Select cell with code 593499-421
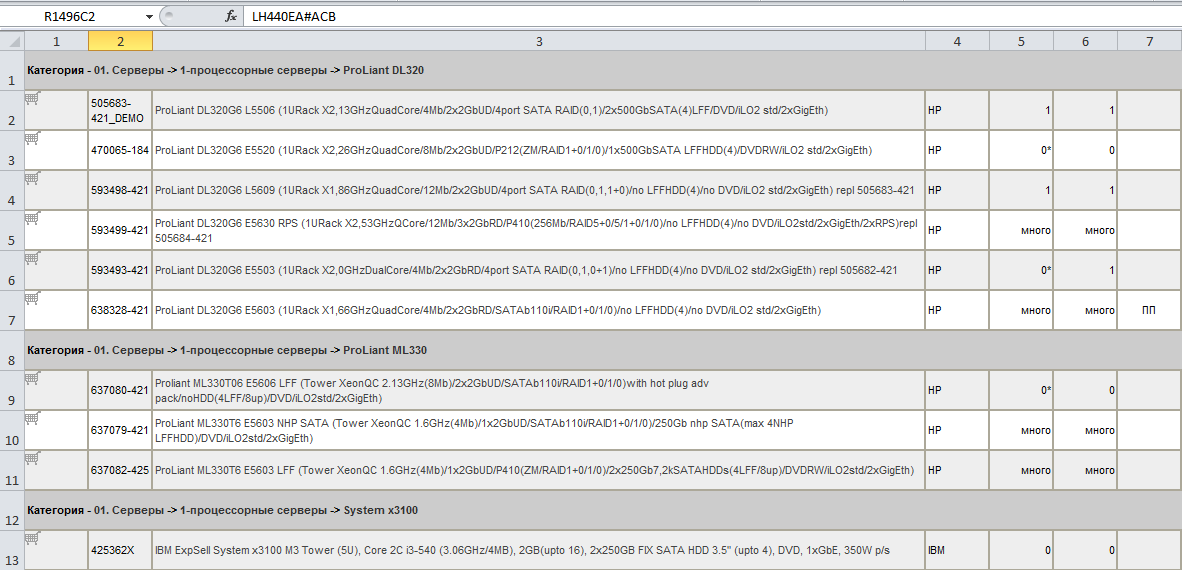1182x570 pixels. [x=121, y=231]
